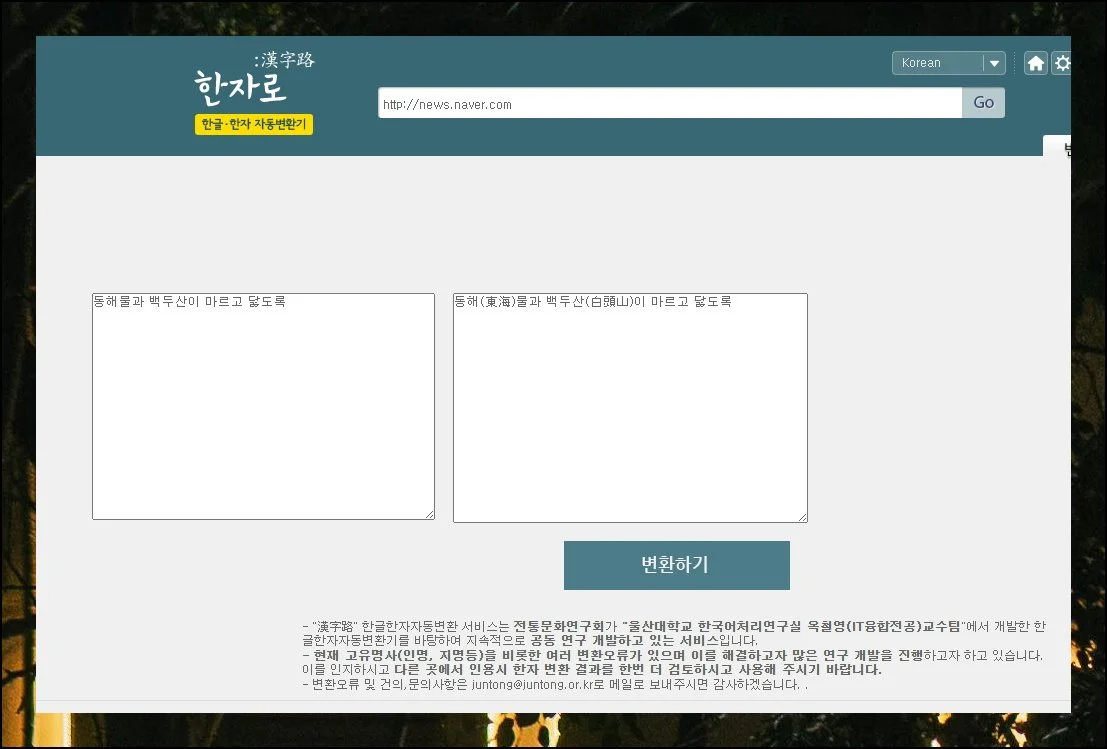Click the dropdown arrow beside Korean
1107x749 pixels.
[x=994, y=63]
